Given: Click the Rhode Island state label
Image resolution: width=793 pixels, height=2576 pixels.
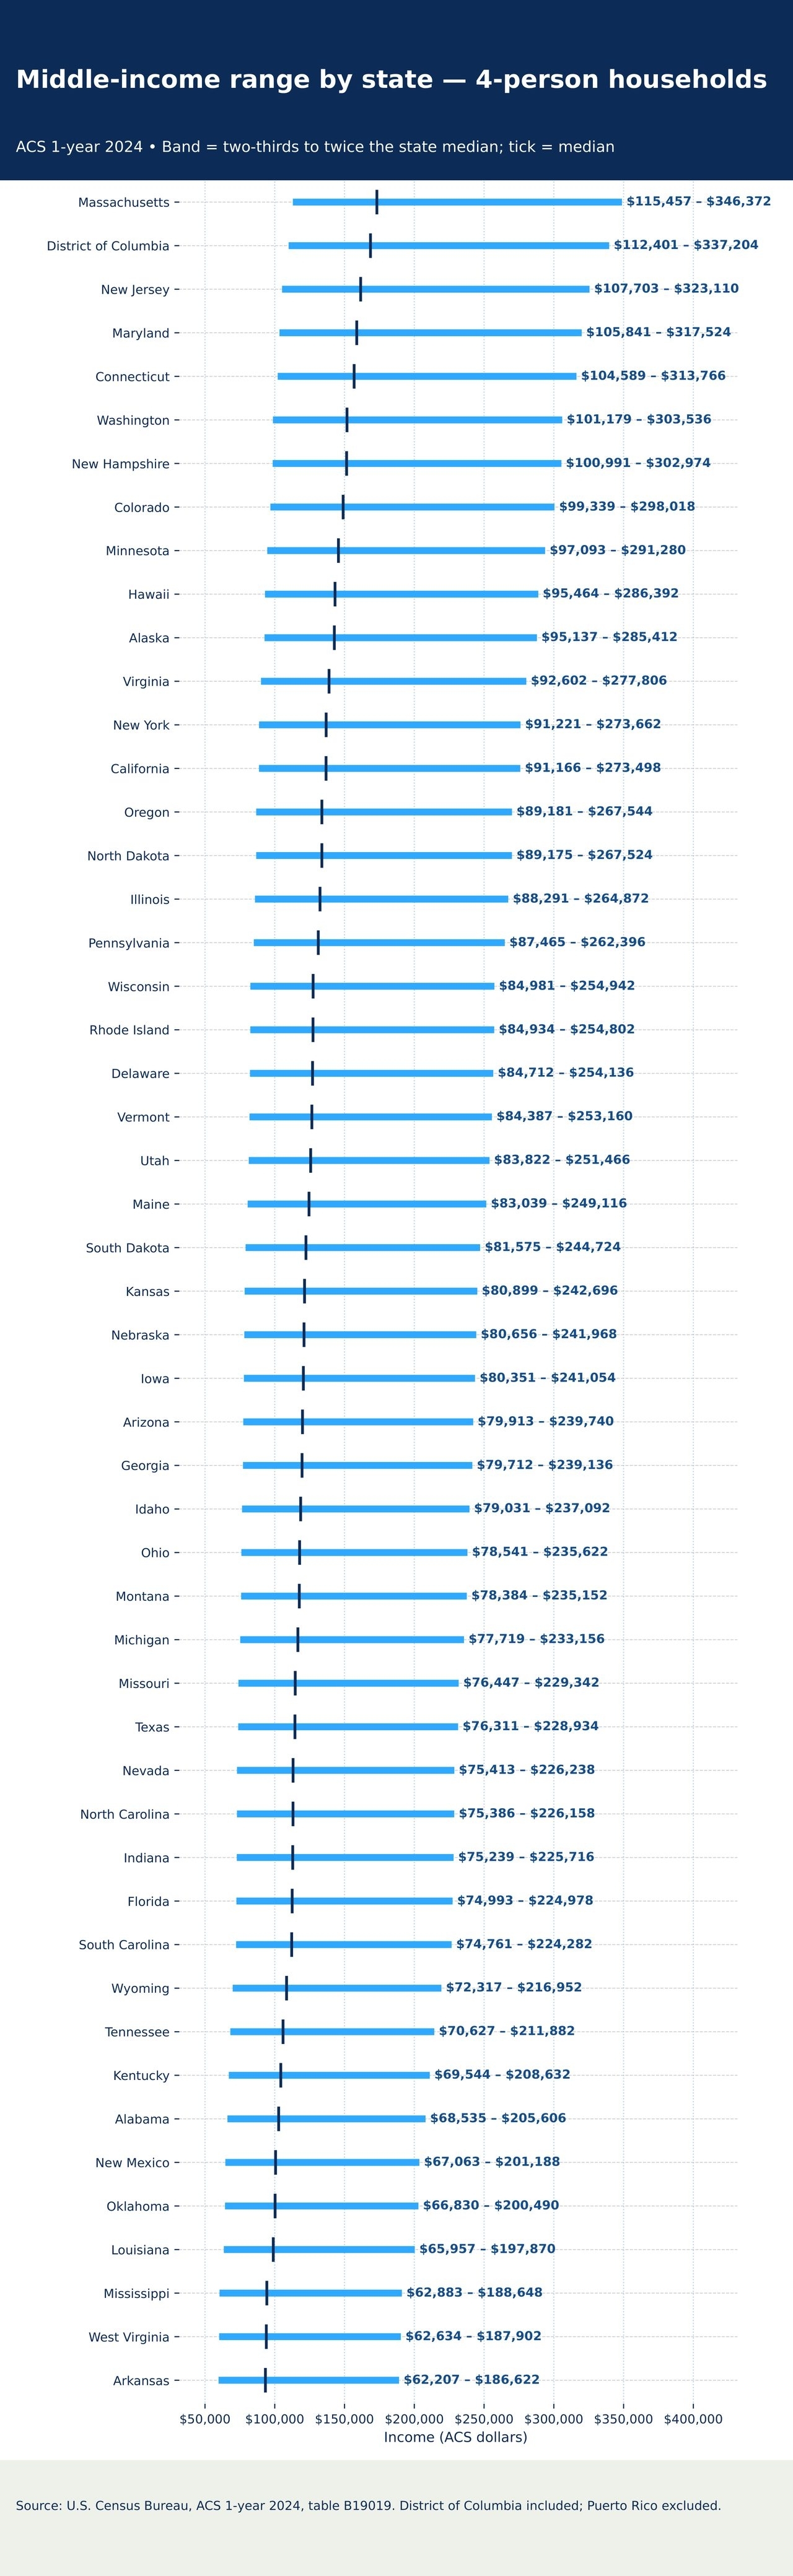Looking at the screenshot, I should pos(129,1030).
